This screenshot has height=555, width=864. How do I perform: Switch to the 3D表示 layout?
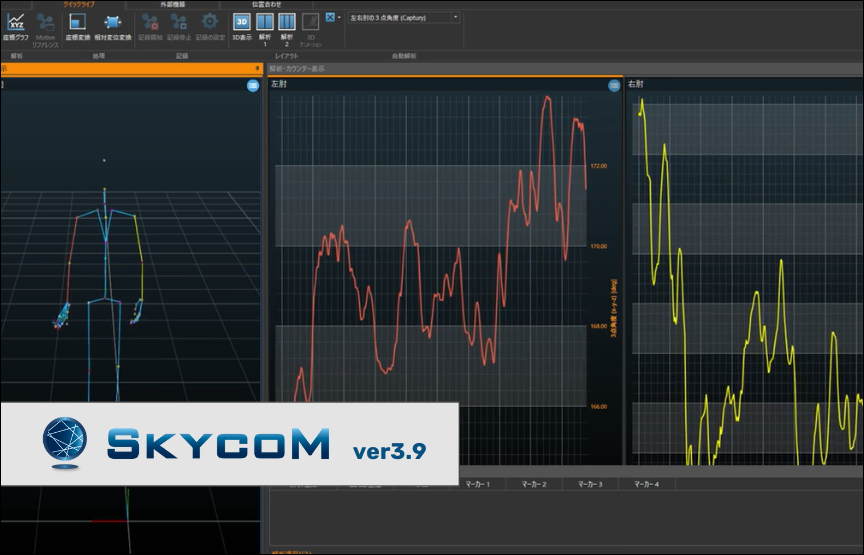(242, 26)
